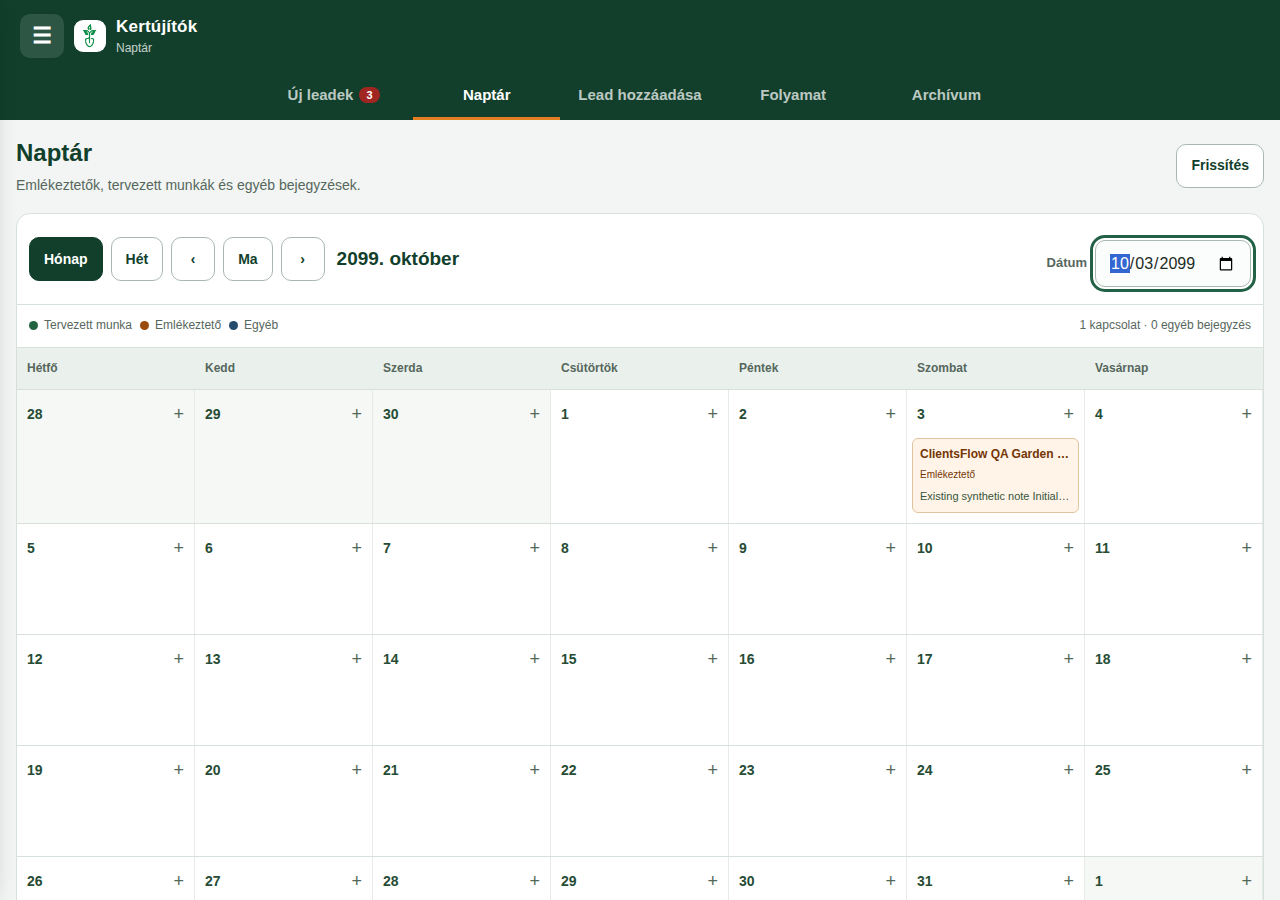1280x900 pixels.
Task: Add entry on September 29
Action: (357, 413)
